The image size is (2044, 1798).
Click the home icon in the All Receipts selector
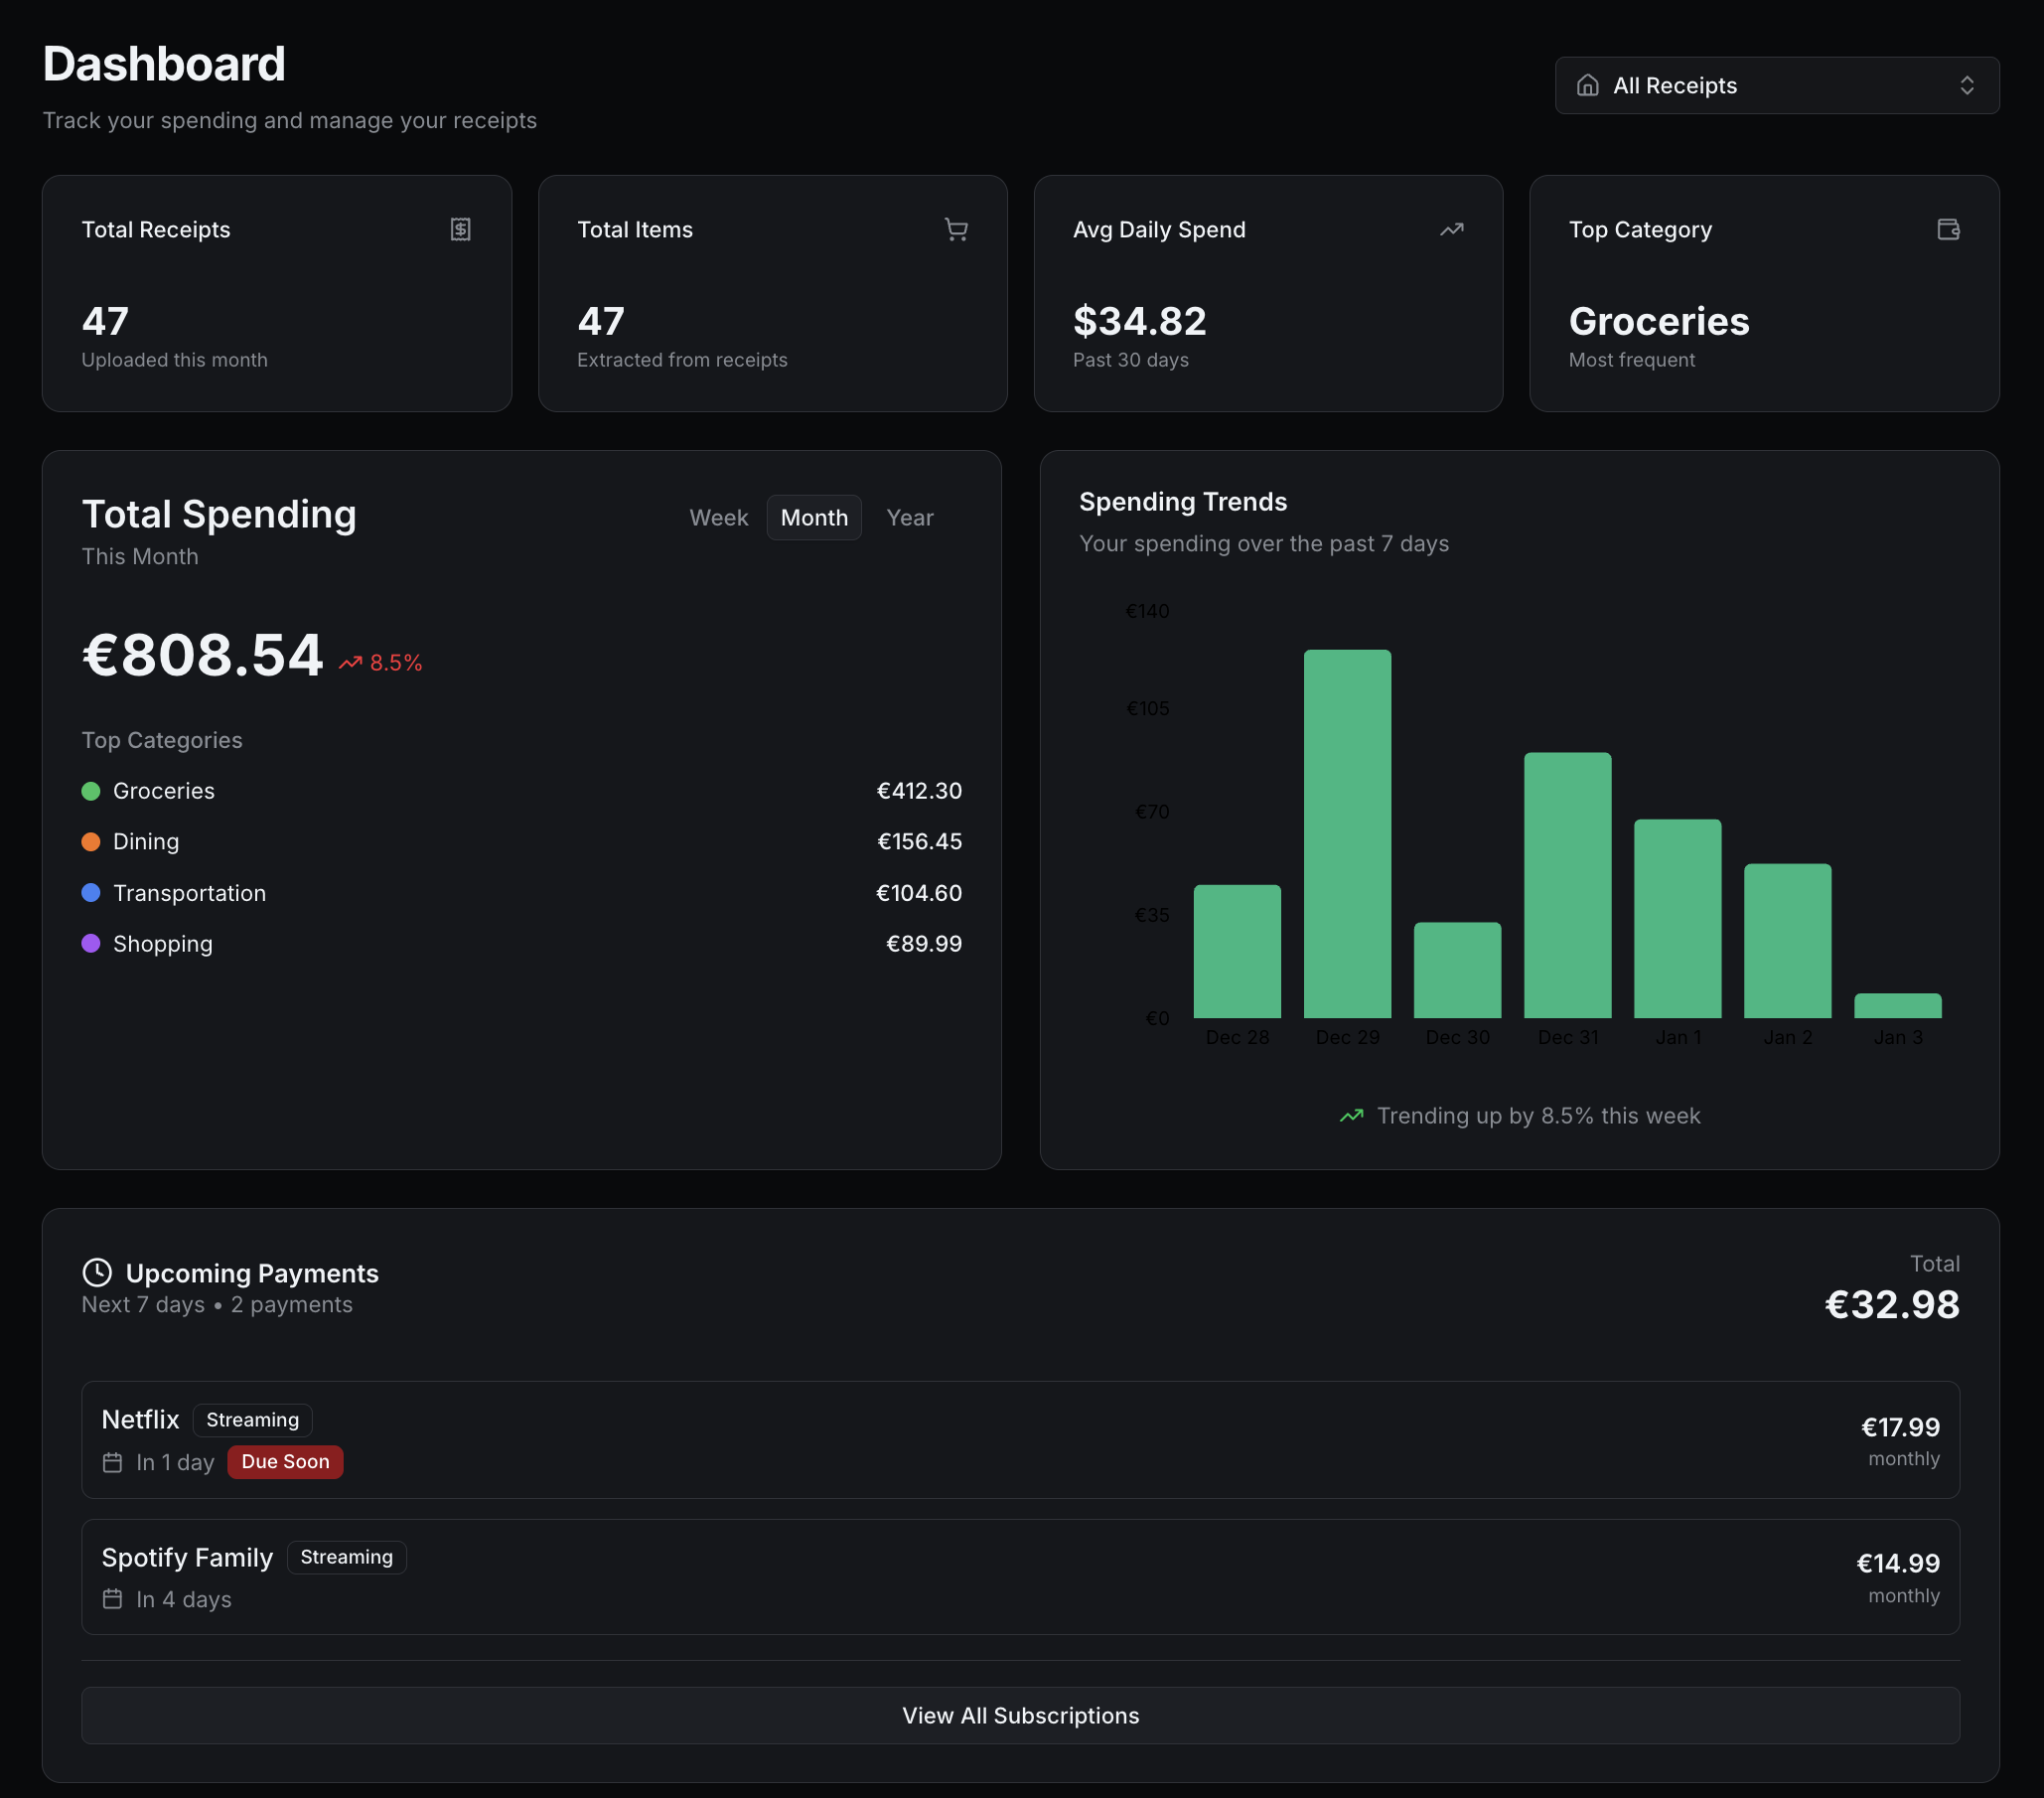coord(1589,85)
